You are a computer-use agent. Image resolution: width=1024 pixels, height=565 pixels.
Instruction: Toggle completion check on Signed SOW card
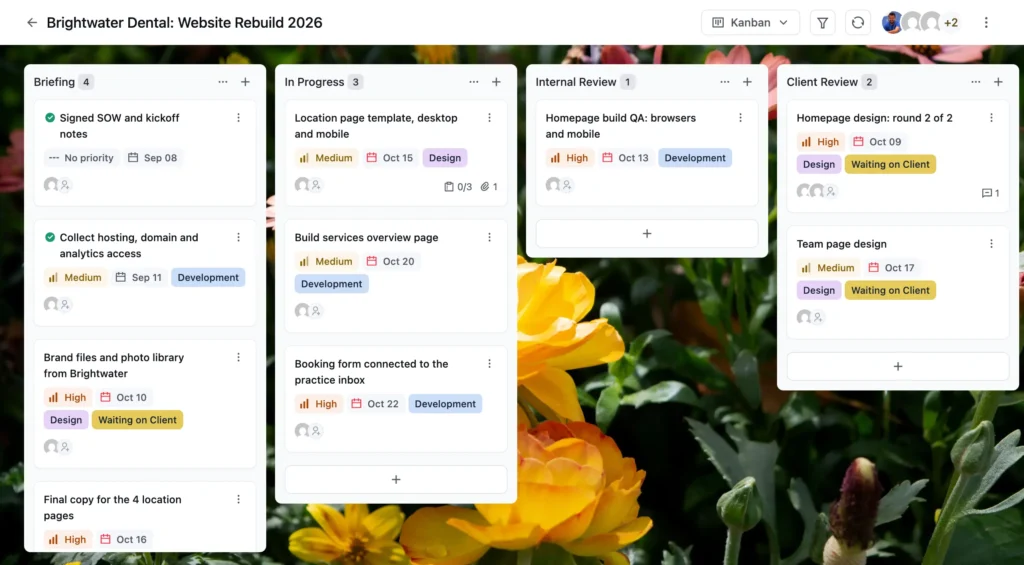pos(50,118)
